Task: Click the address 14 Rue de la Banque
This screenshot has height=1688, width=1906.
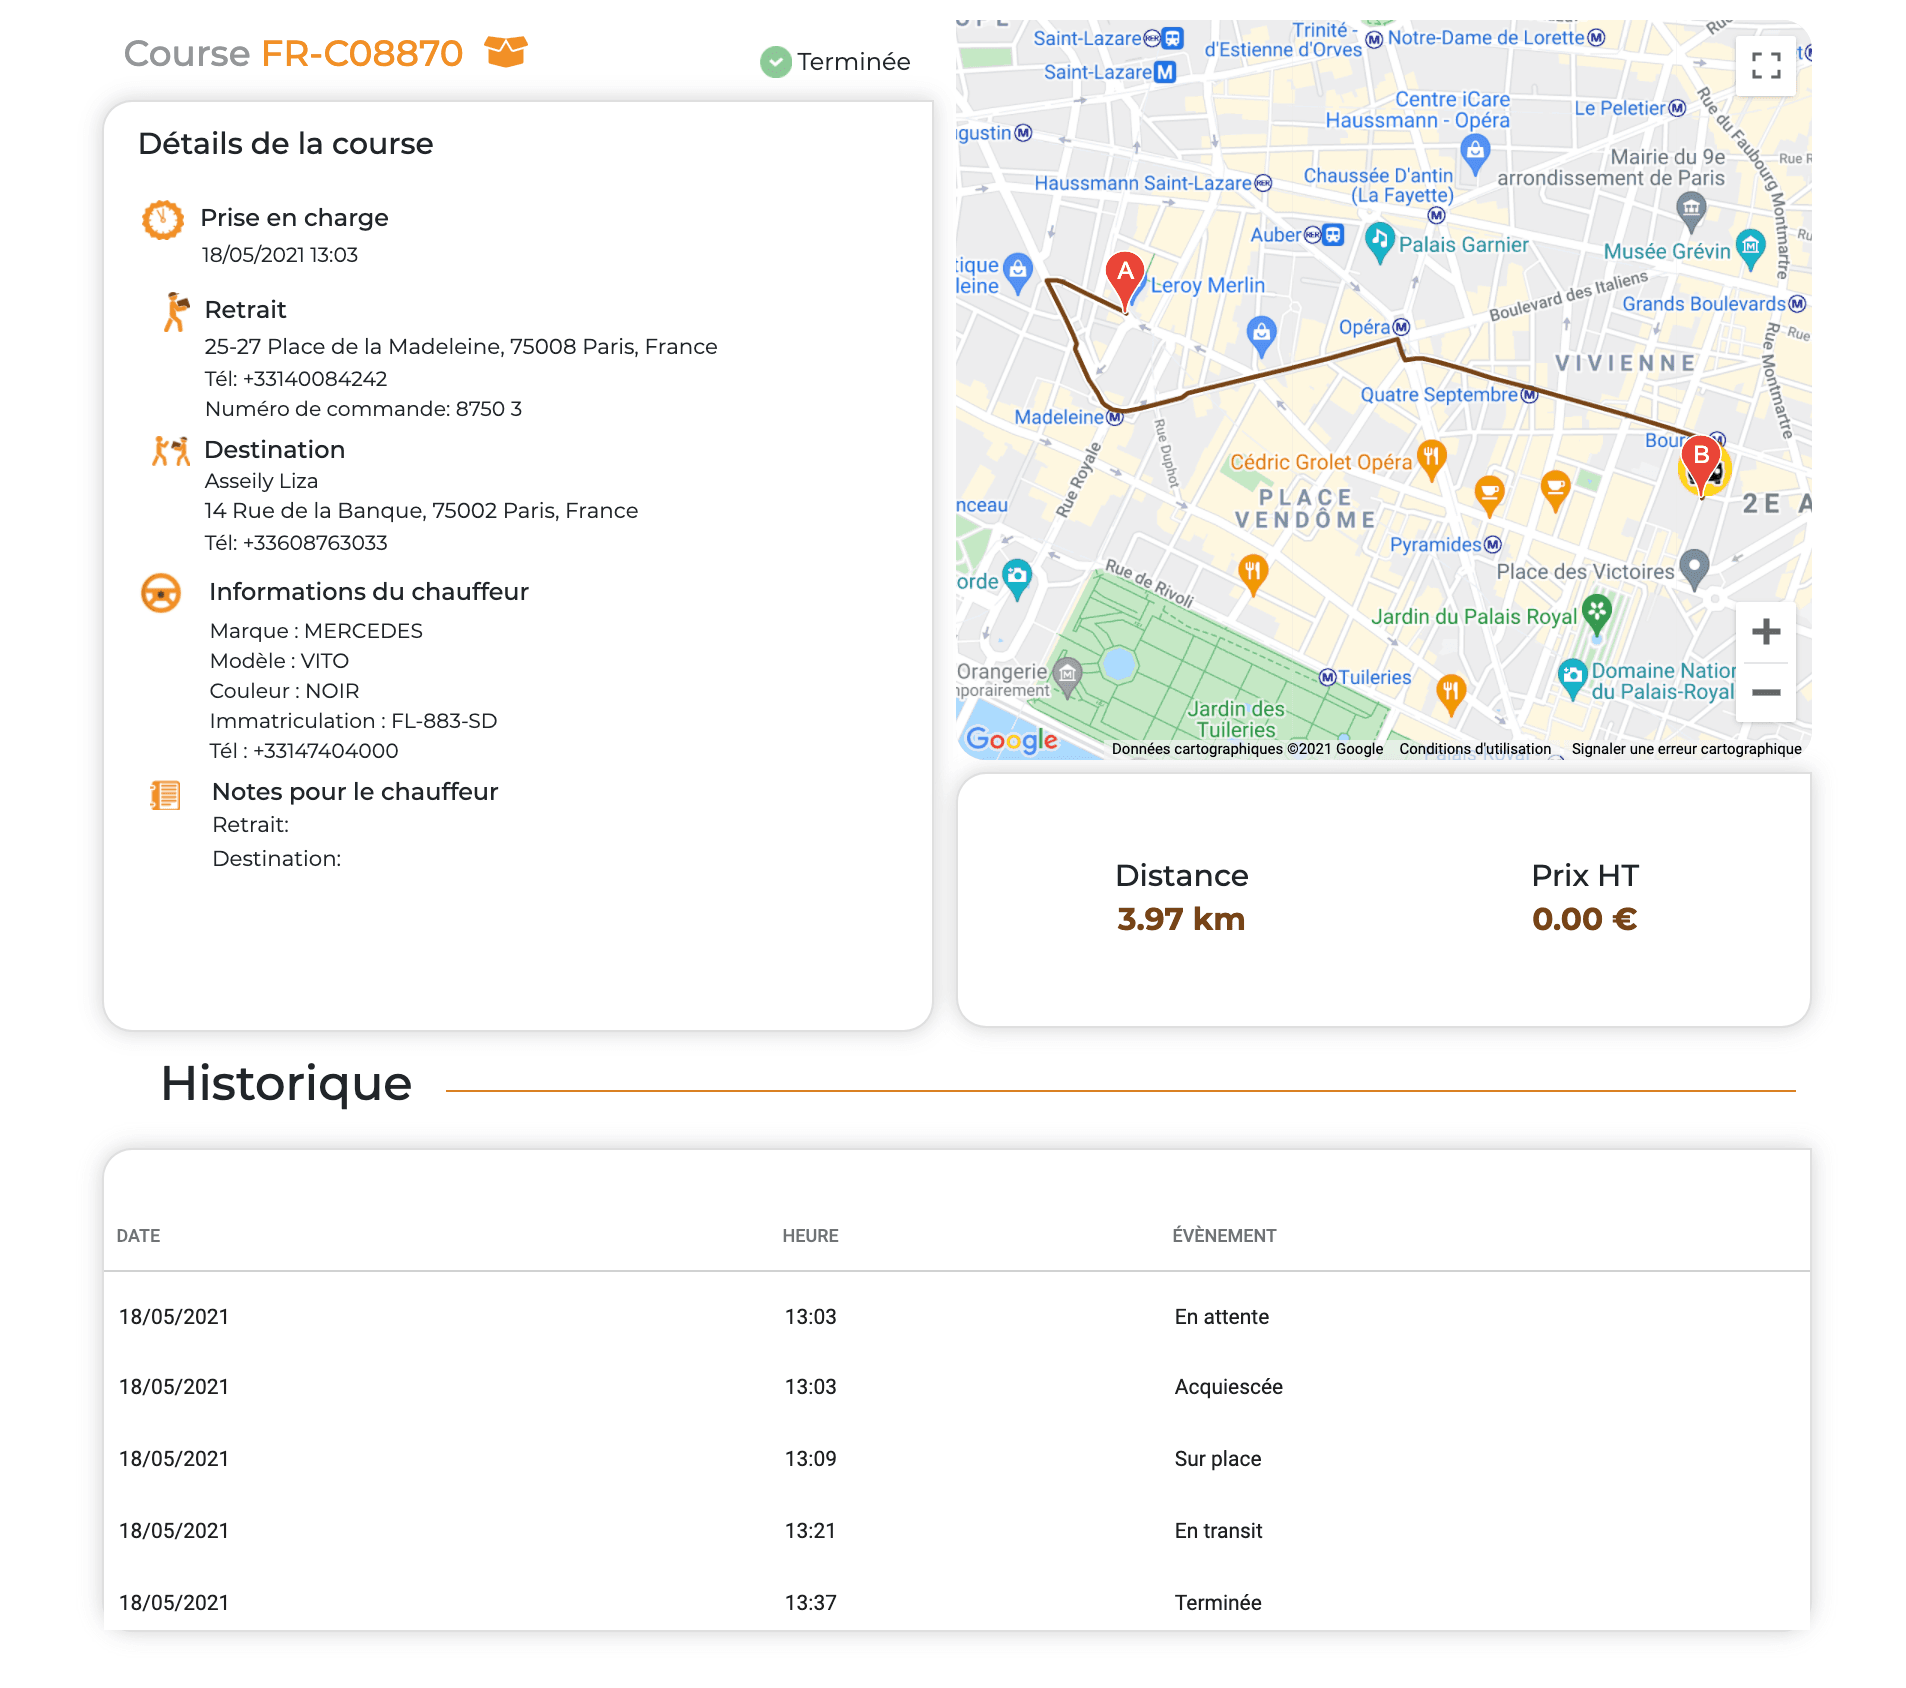Action: pos(421,511)
